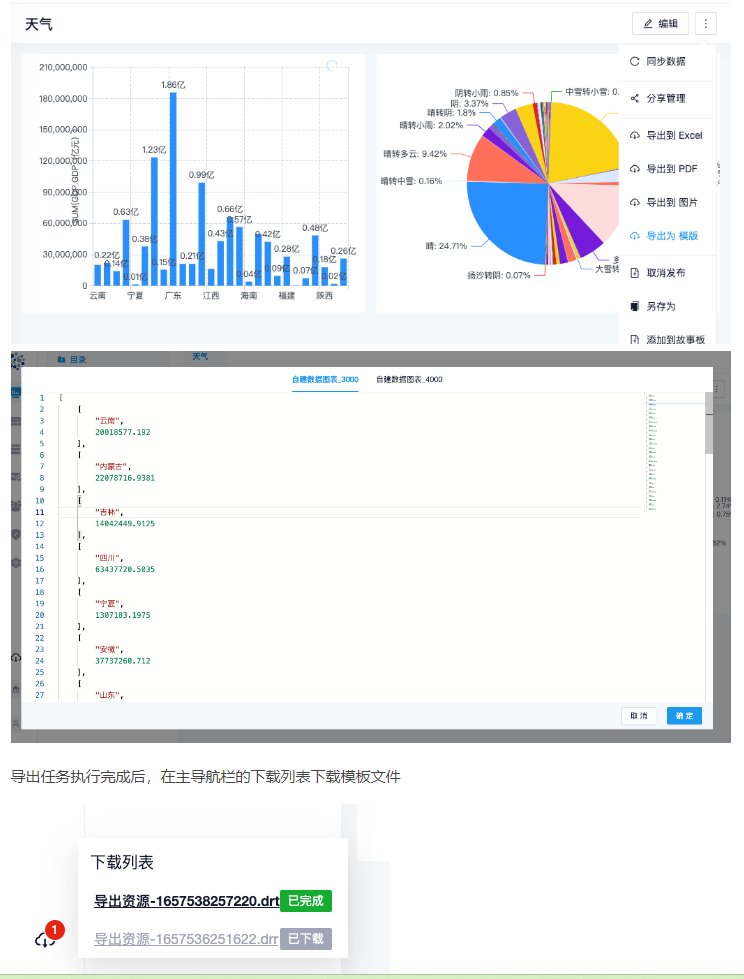
Task: Open the three-dot more options menu
Action: [706, 24]
